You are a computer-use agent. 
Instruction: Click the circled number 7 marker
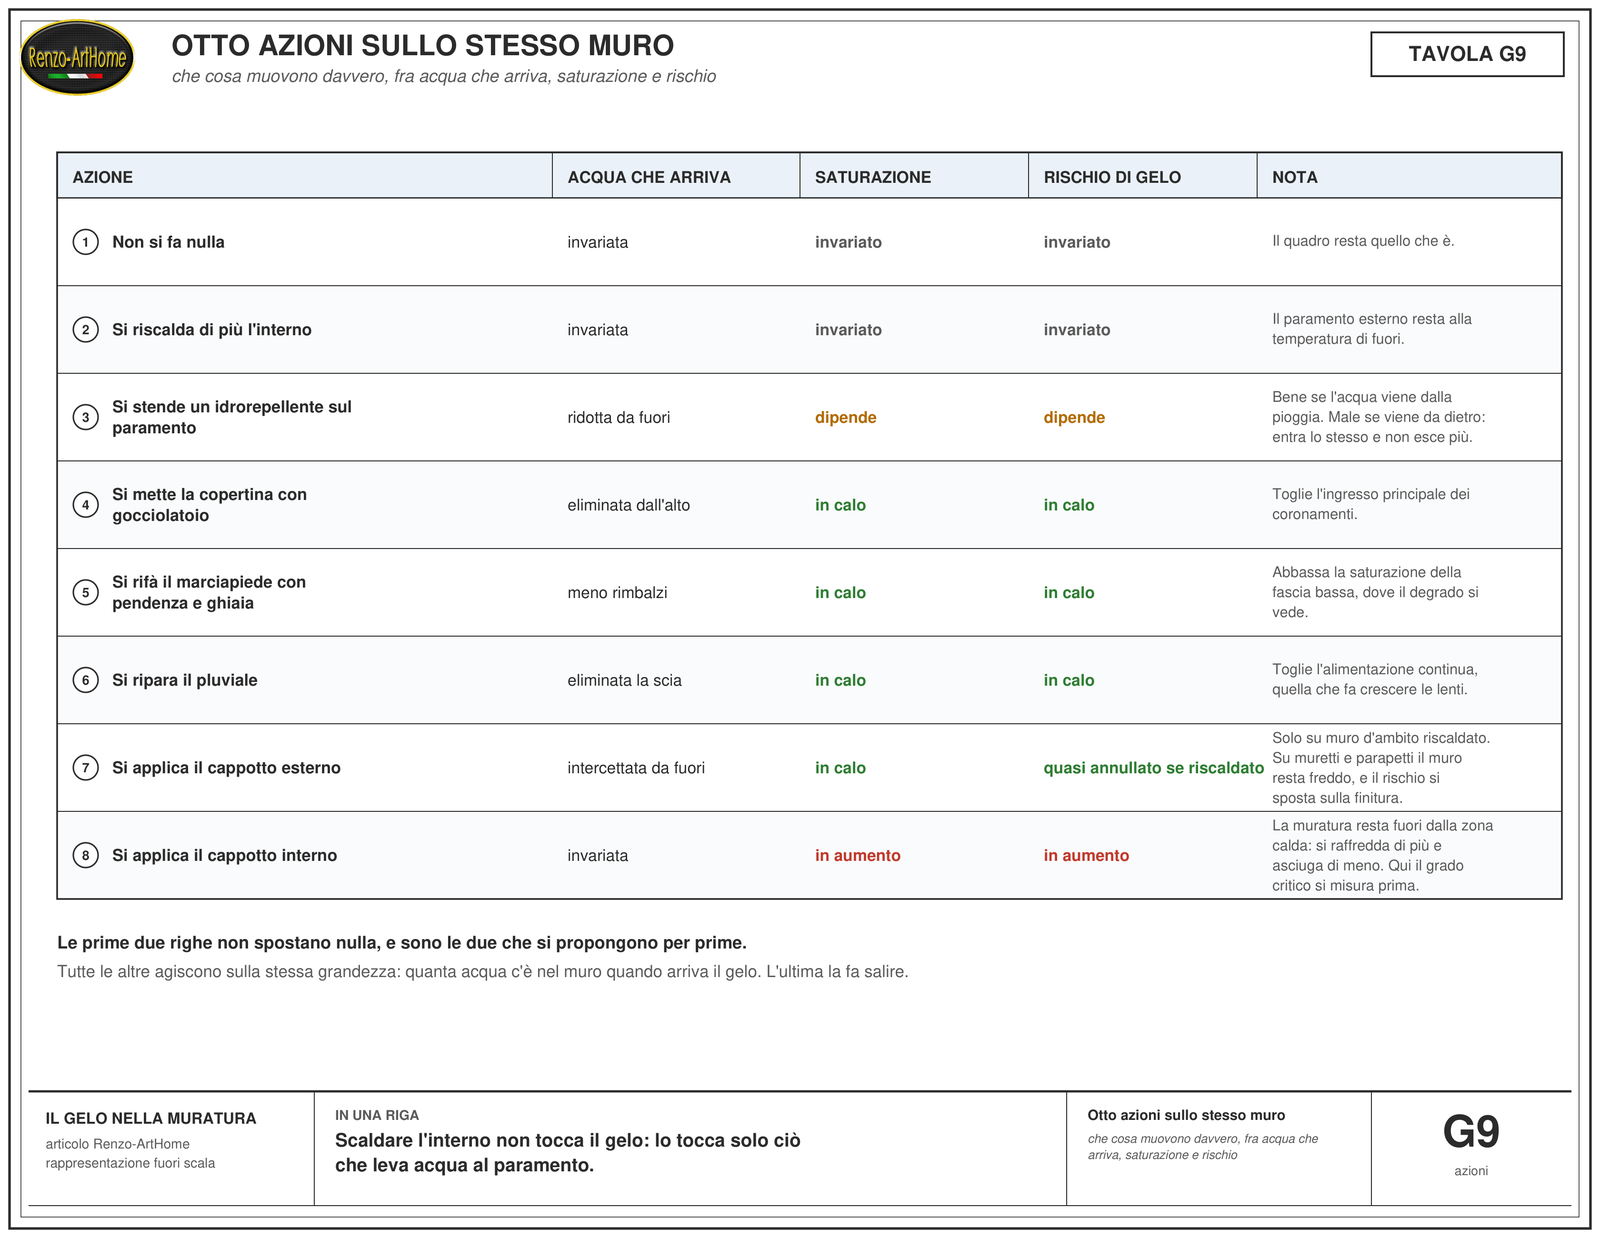tap(86, 768)
